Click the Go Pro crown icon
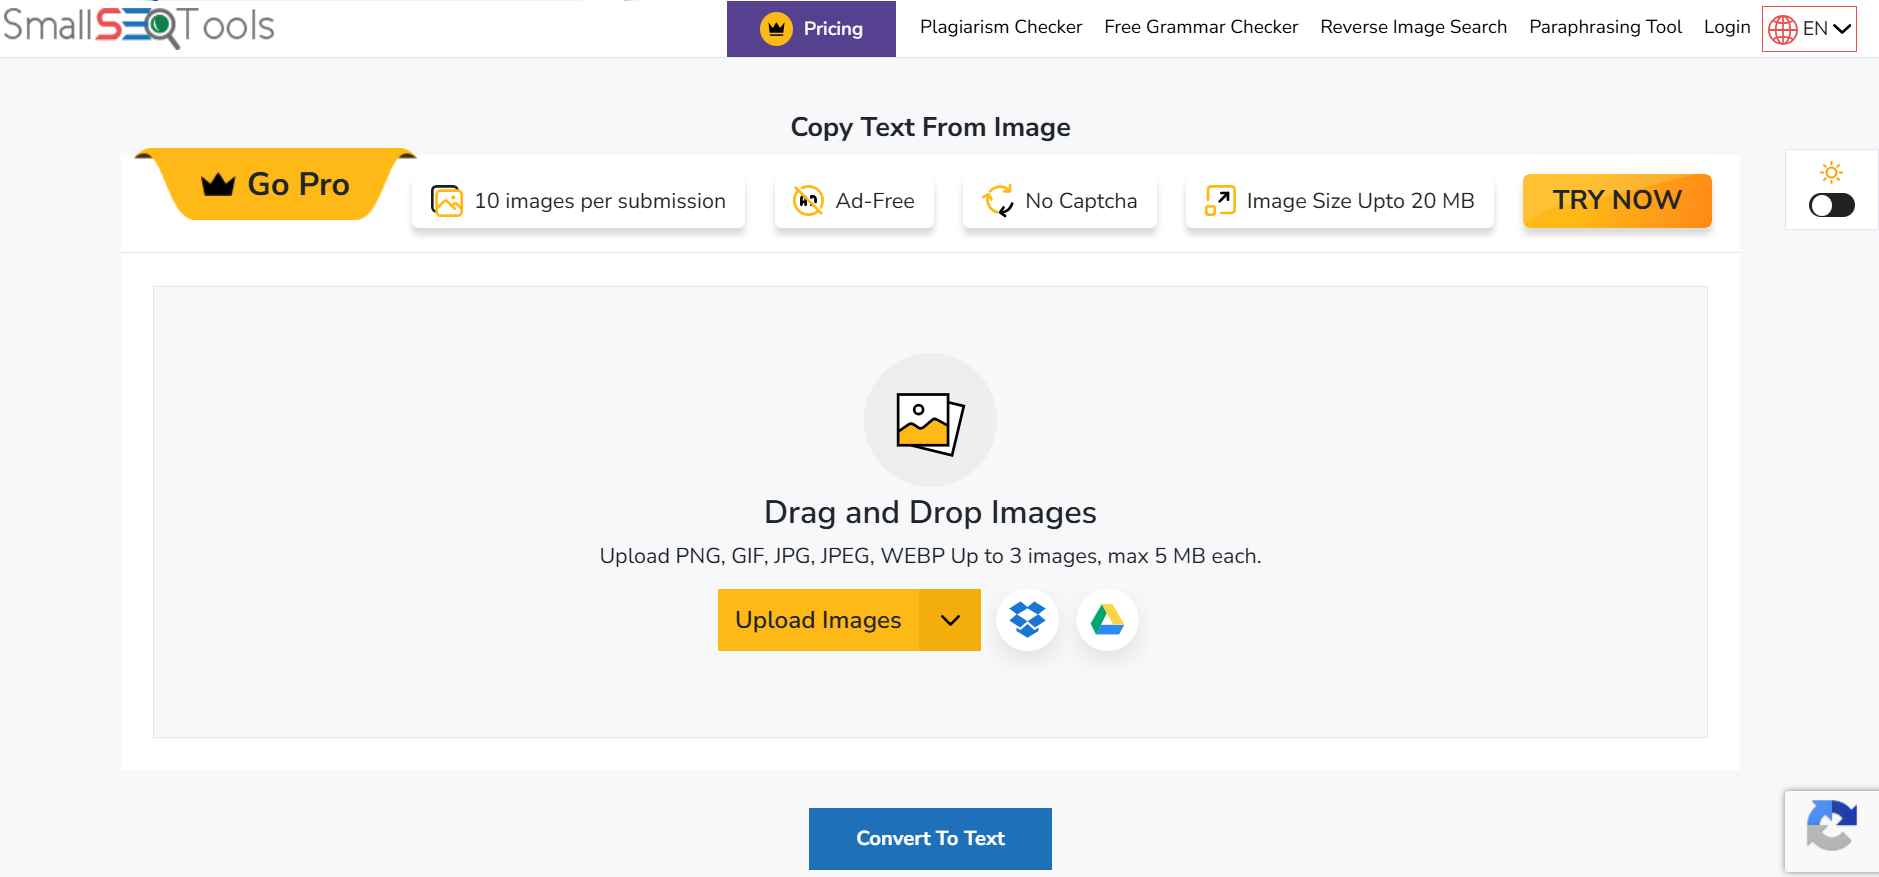Image resolution: width=1879 pixels, height=877 pixels. pos(218,185)
